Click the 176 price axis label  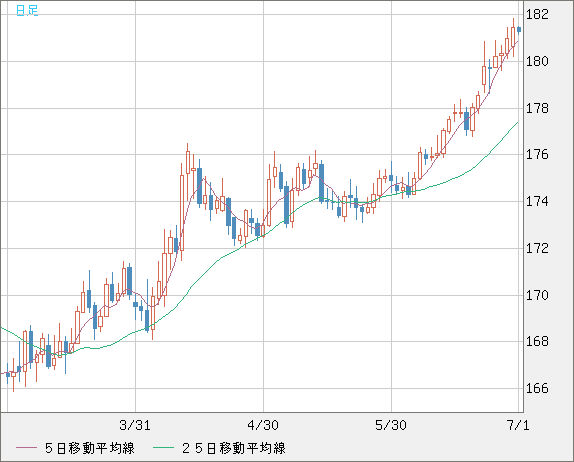[x=537, y=154]
